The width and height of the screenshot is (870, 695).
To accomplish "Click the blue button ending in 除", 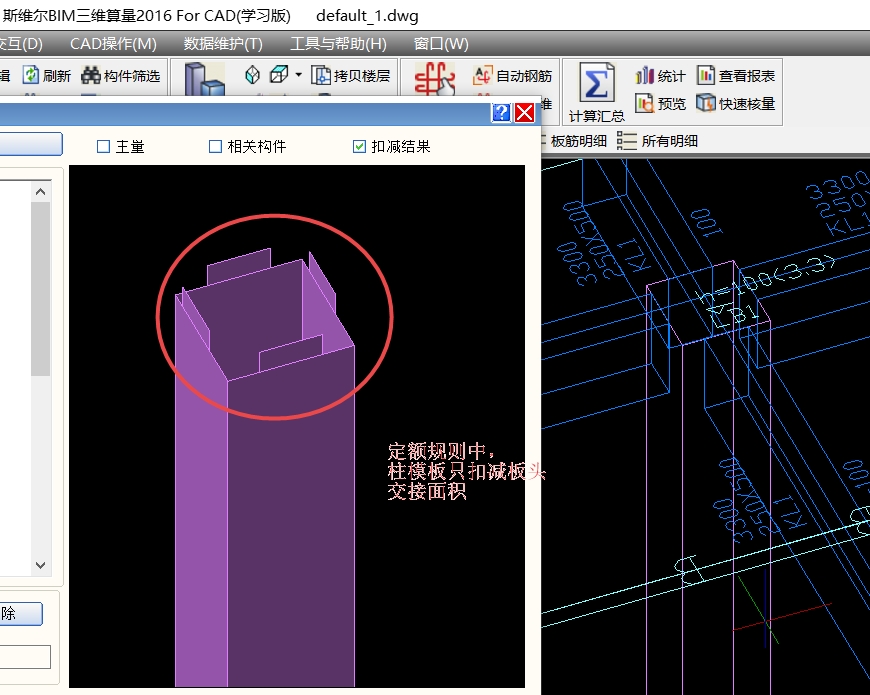I will pos(21,613).
